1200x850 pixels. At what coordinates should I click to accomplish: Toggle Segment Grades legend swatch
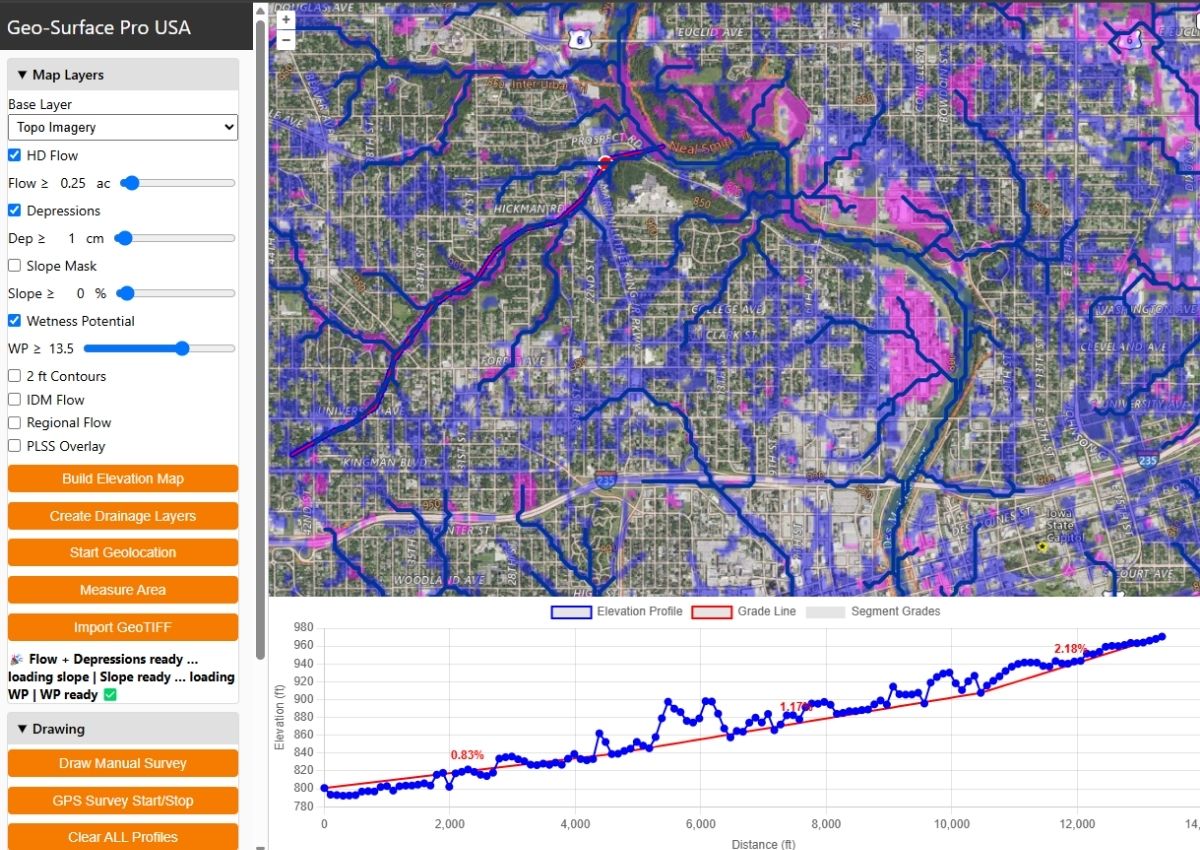point(824,611)
